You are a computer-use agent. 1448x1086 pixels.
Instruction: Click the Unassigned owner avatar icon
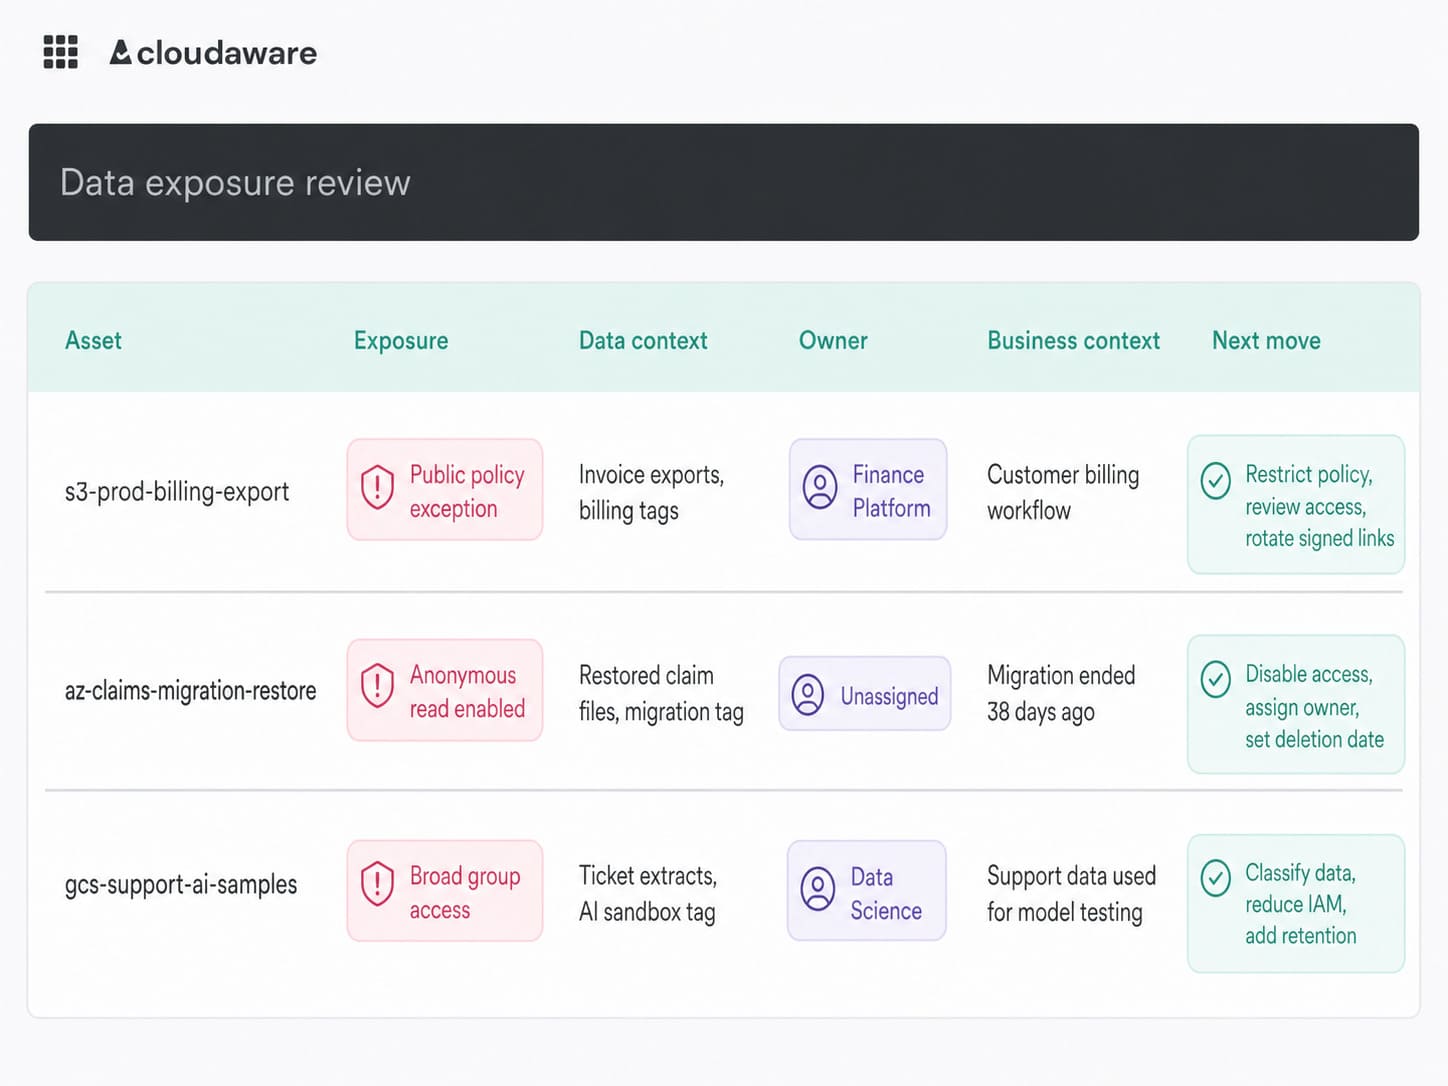pyautogui.click(x=808, y=694)
